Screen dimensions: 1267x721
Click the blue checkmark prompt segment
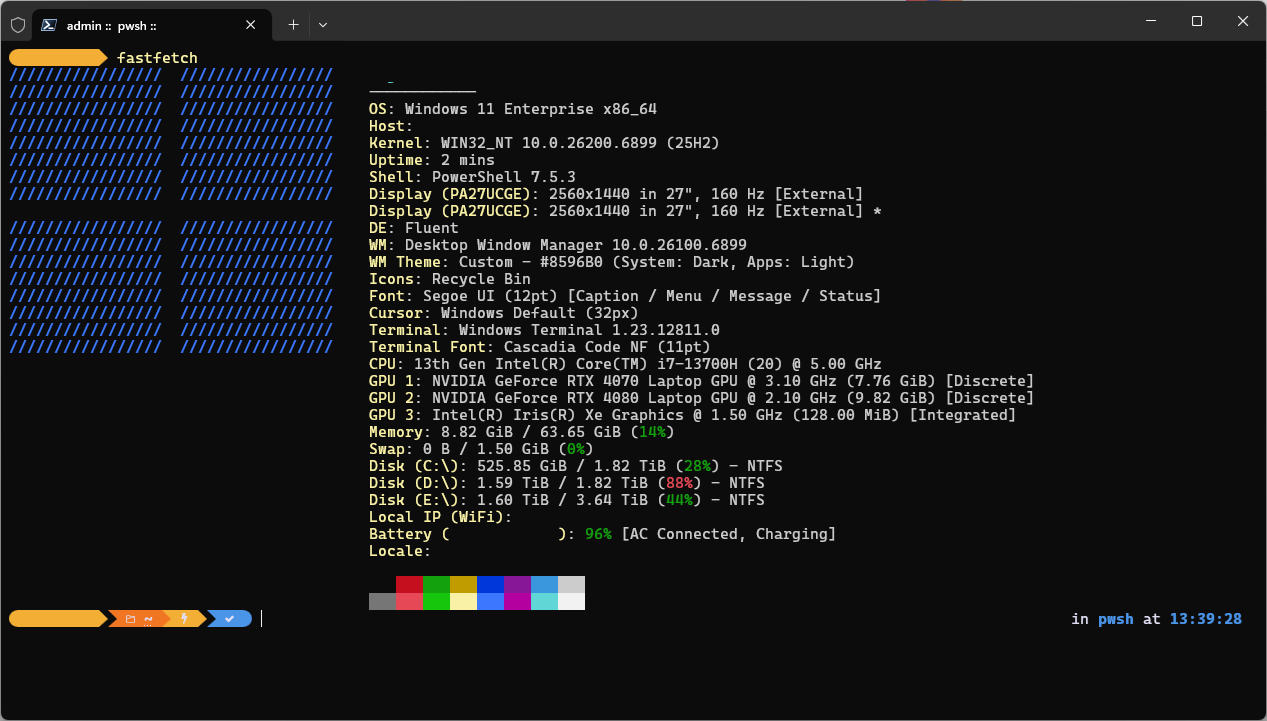pos(230,619)
